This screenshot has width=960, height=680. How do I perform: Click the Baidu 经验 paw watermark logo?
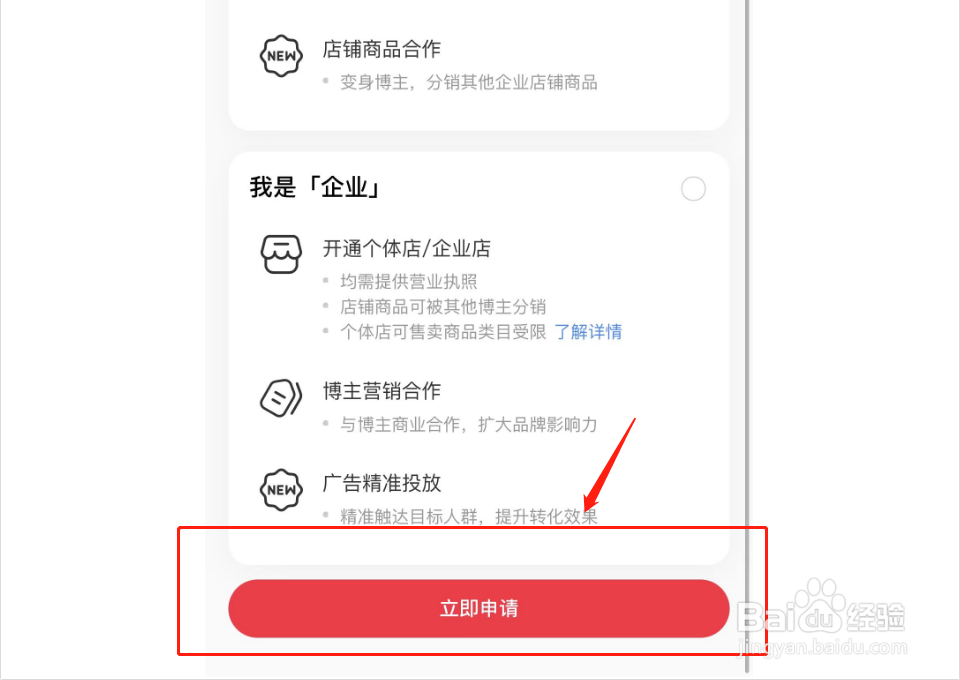[x=822, y=608]
